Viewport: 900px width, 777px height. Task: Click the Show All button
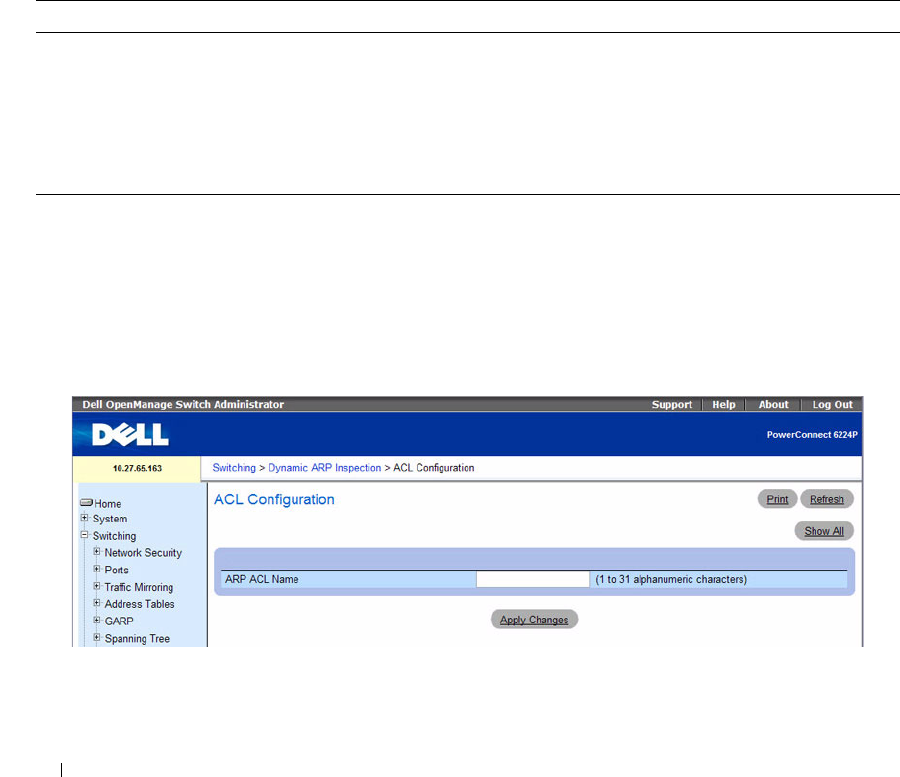click(824, 531)
